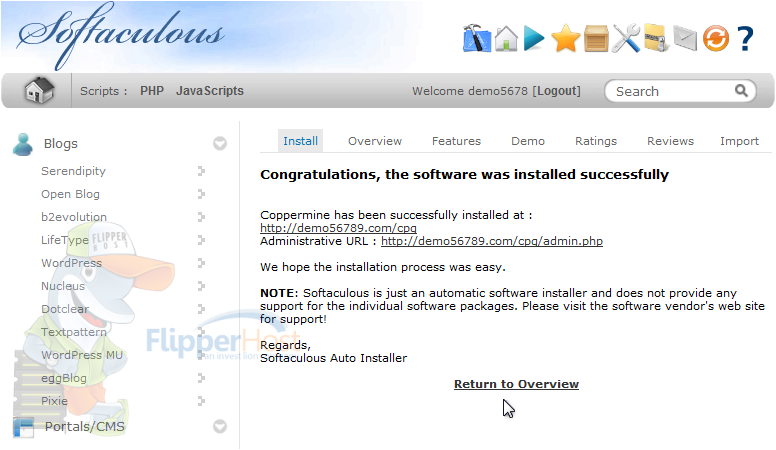Image resolution: width=776 pixels, height=450 pixels.
Task: Switch to the Install tab
Action: [x=300, y=141]
